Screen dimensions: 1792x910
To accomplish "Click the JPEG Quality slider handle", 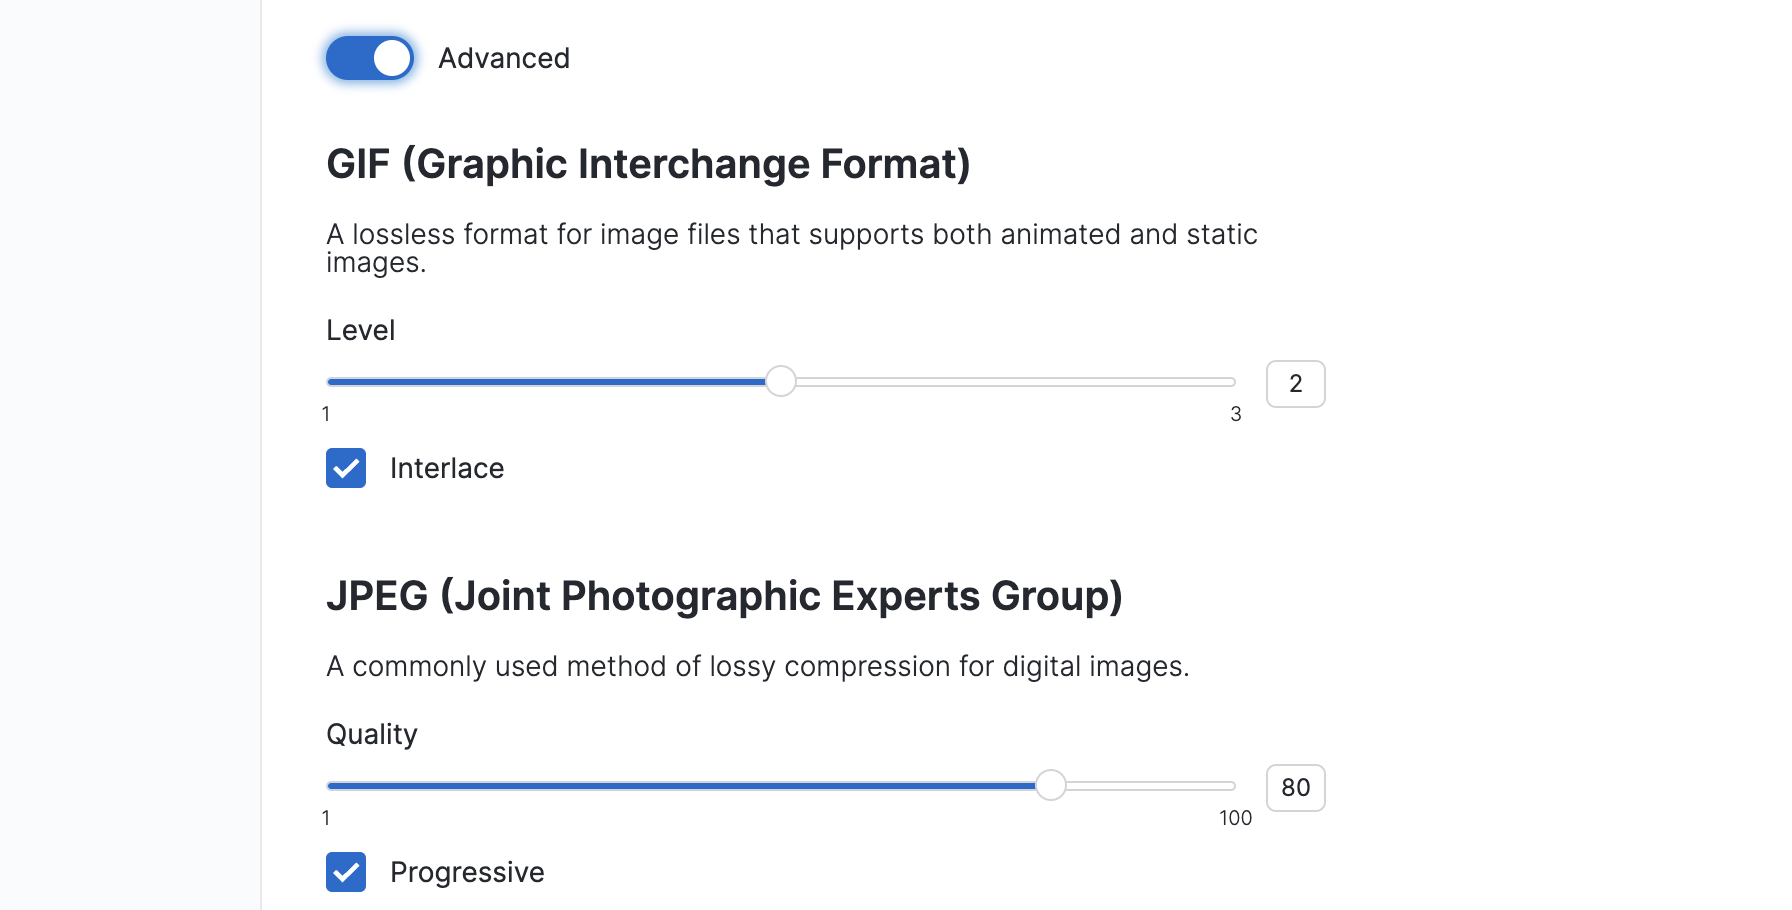I will (x=1050, y=785).
